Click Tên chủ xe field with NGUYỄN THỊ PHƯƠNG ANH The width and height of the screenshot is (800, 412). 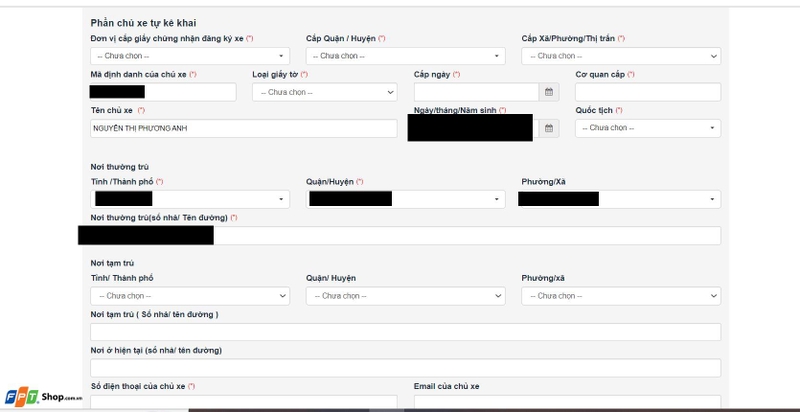244,128
